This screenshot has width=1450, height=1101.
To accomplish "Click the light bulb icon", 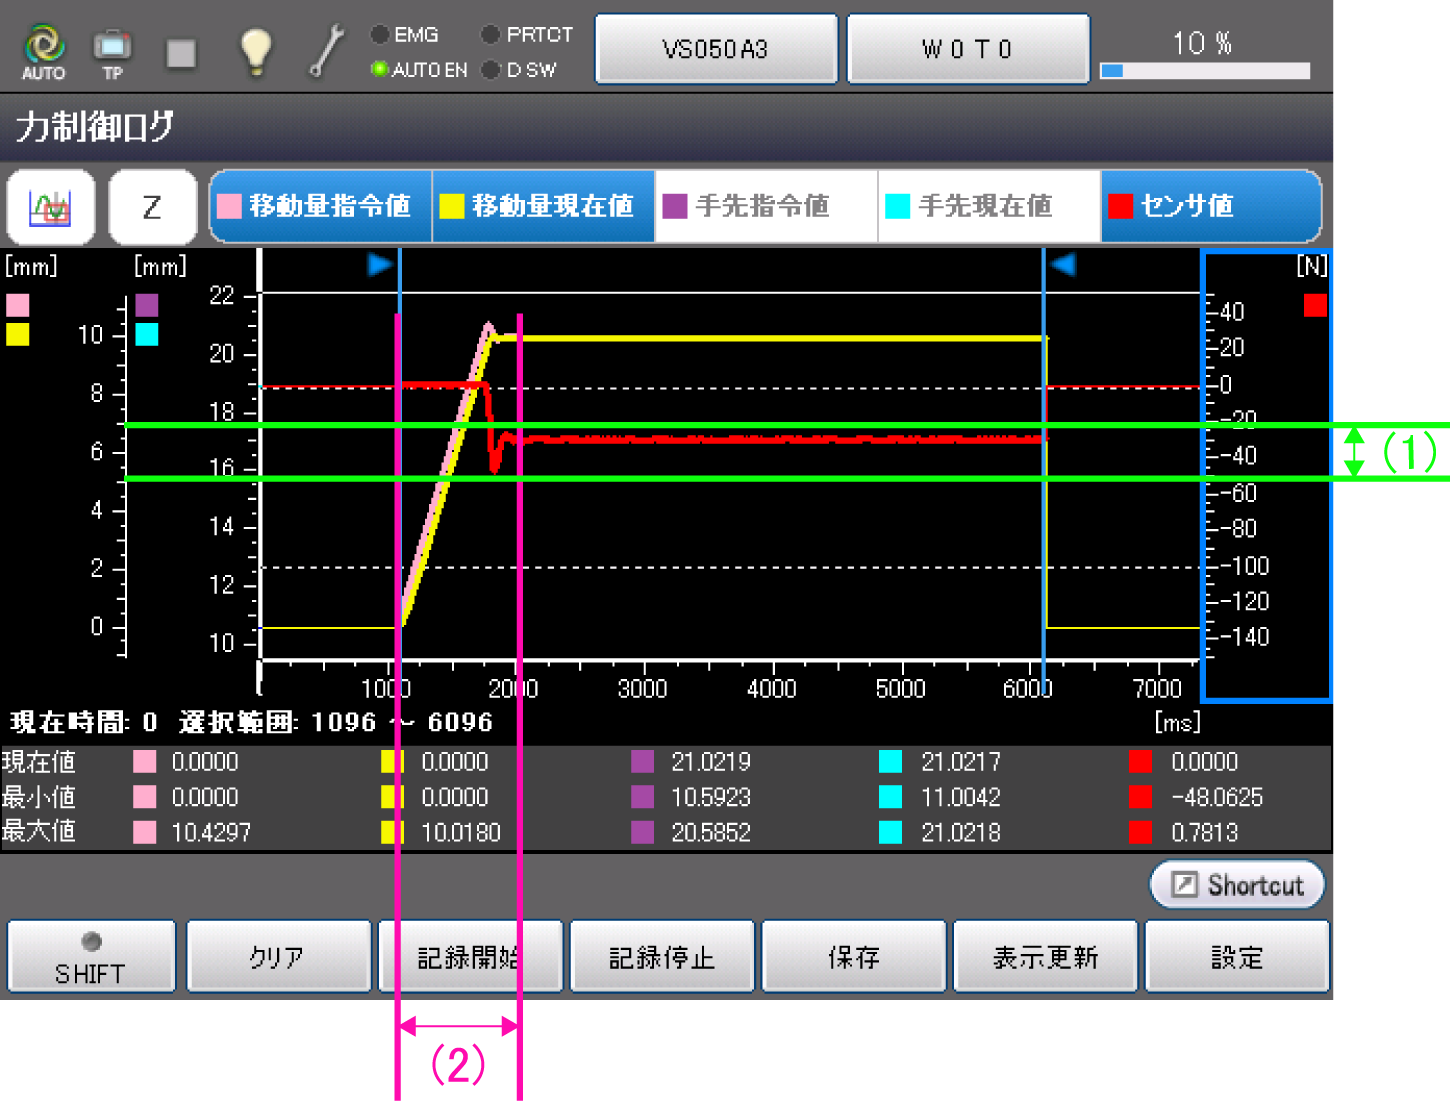I will click(255, 50).
